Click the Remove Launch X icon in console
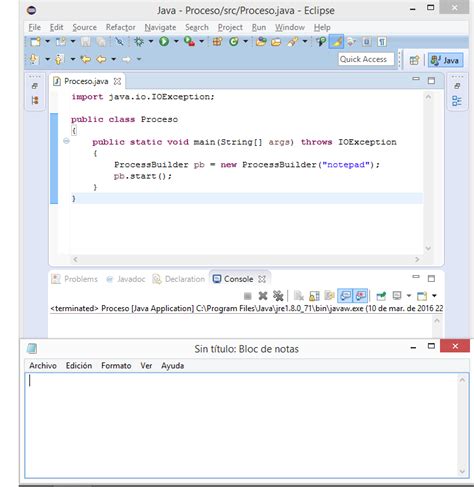This screenshot has height=487, width=474. (x=263, y=296)
